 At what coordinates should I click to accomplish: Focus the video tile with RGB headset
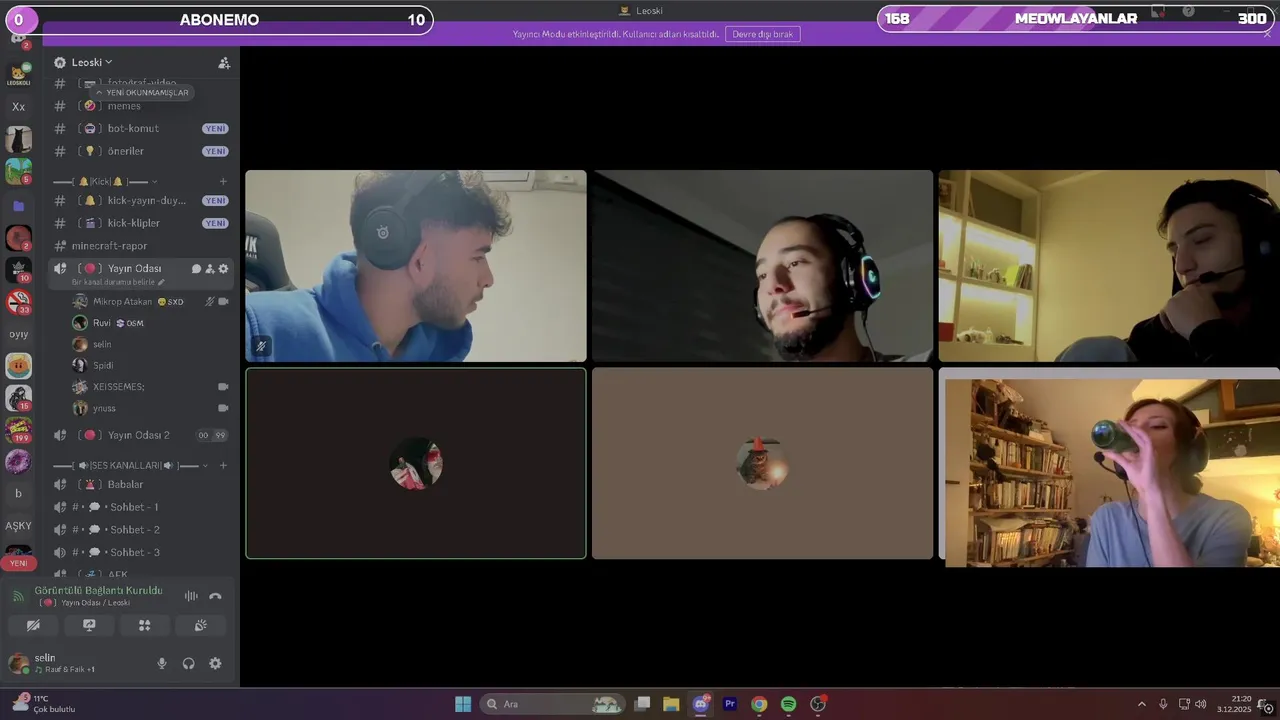pos(762,266)
